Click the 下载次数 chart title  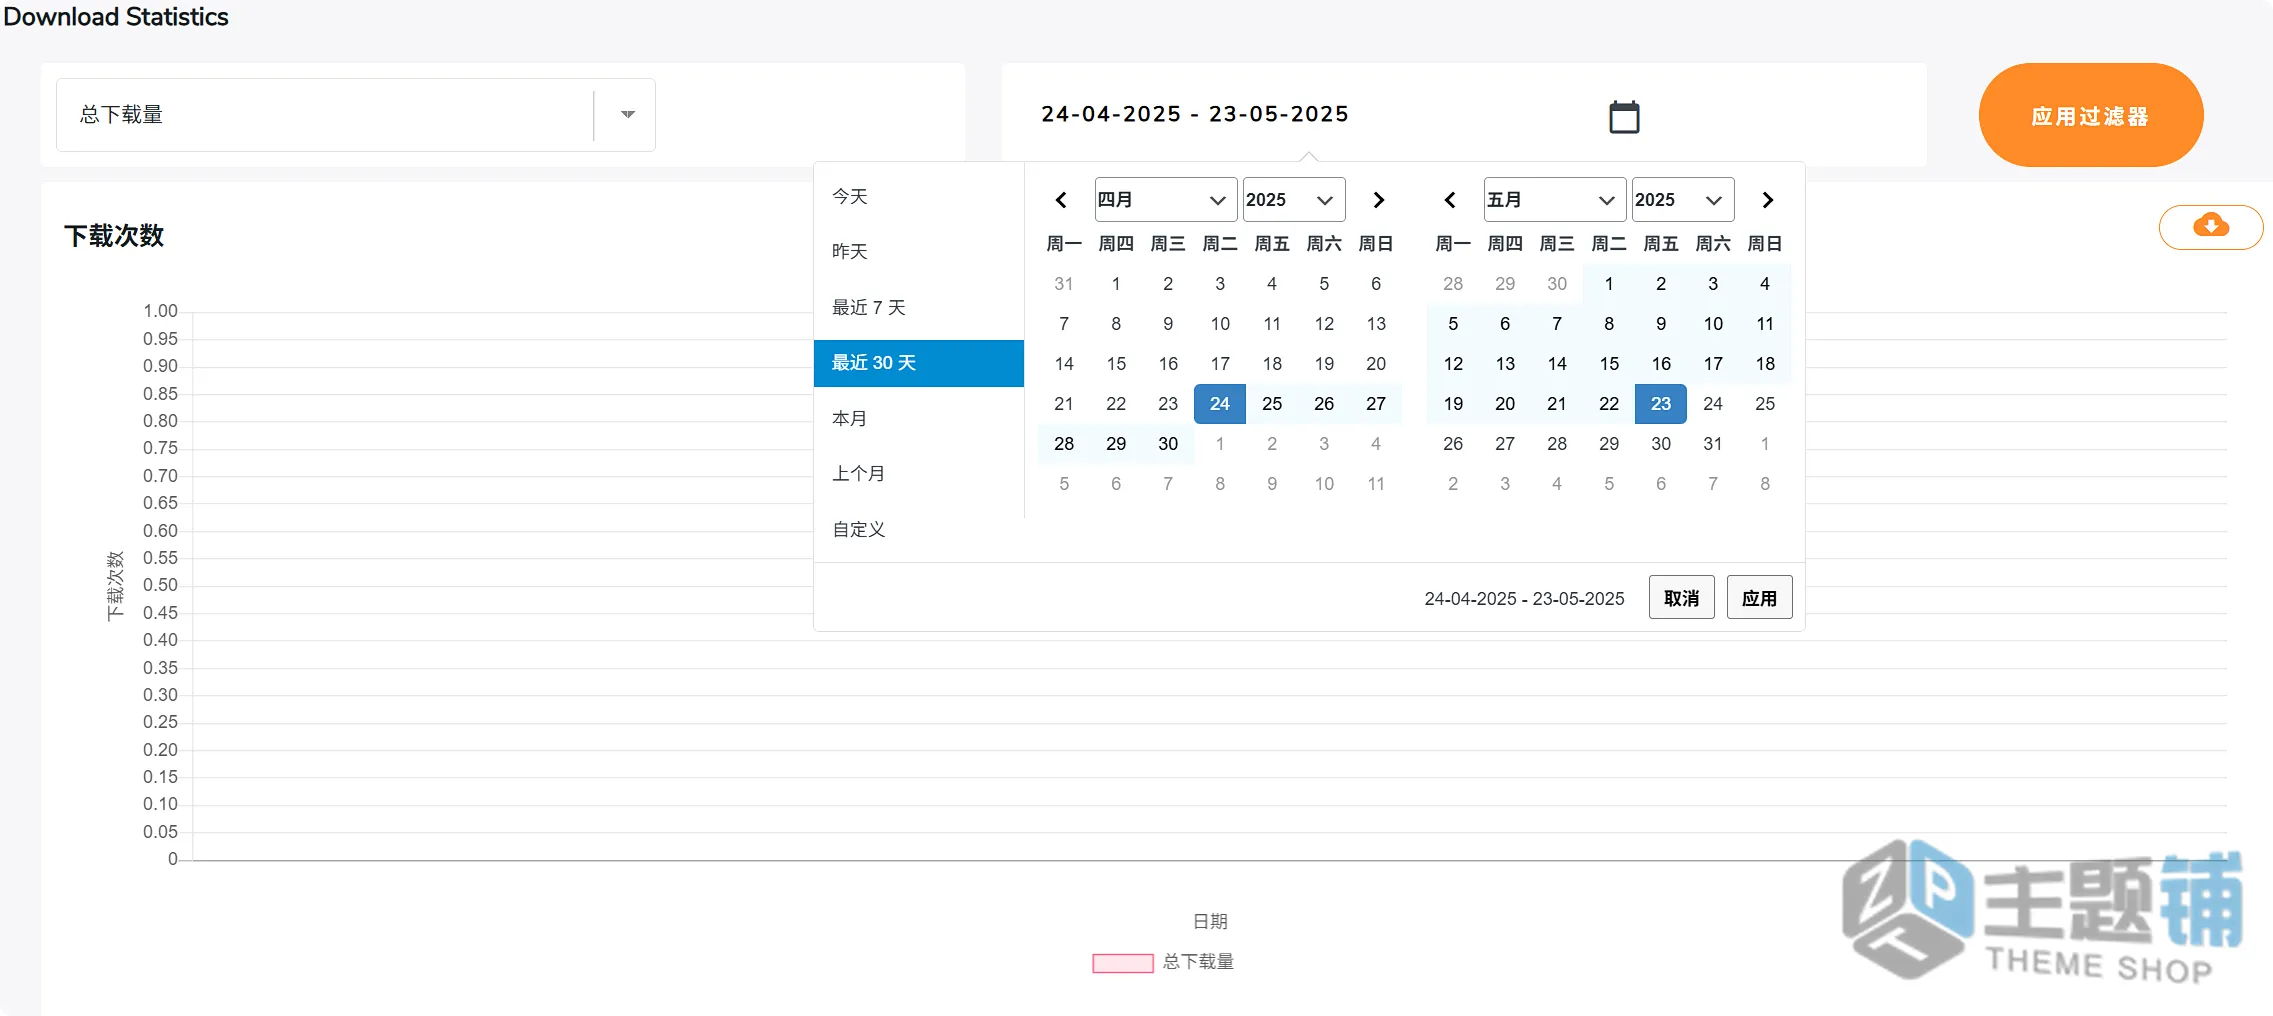click(114, 236)
